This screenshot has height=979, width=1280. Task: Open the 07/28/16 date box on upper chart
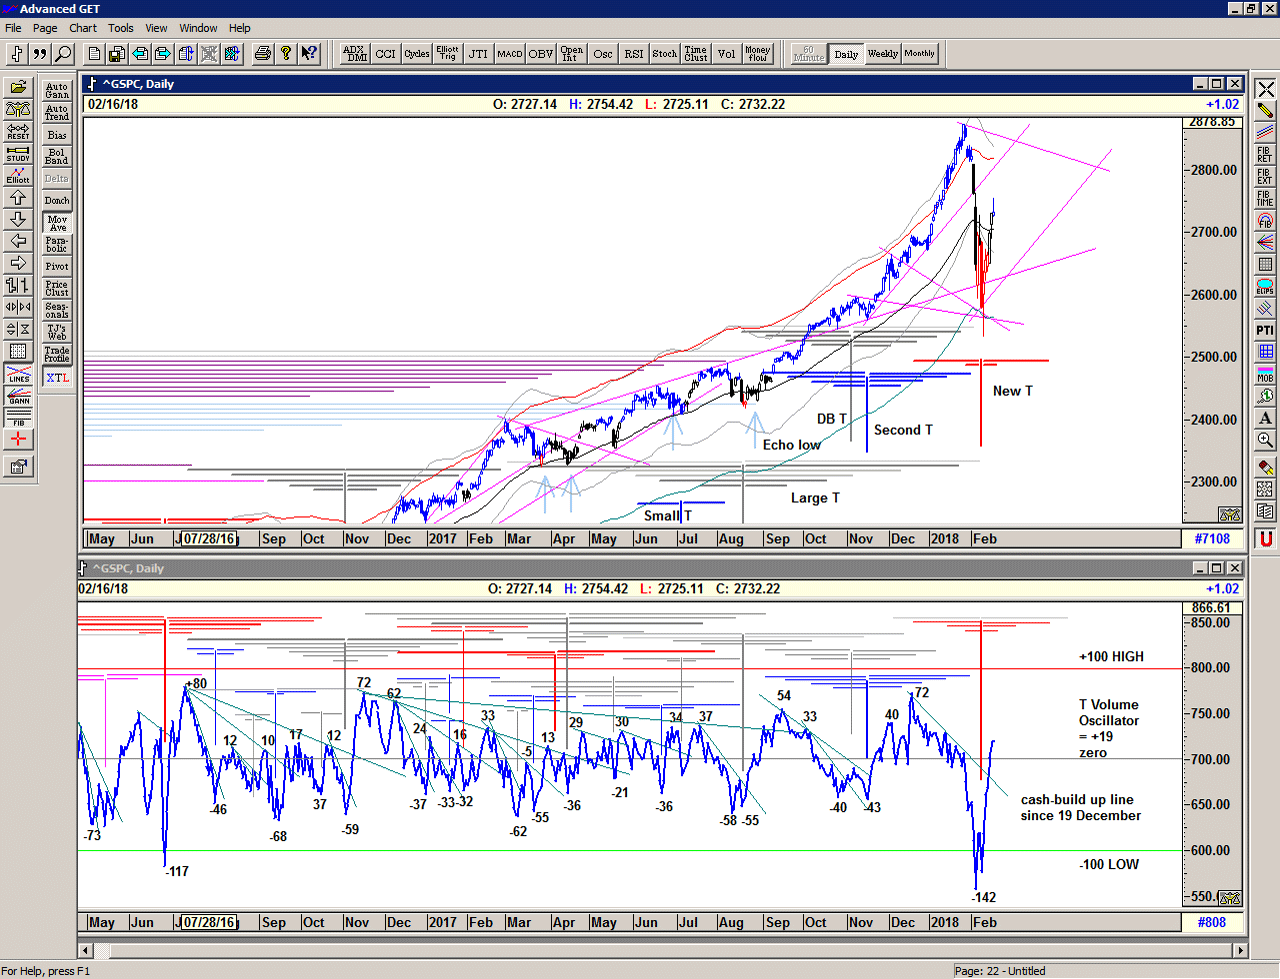pyautogui.click(x=208, y=539)
